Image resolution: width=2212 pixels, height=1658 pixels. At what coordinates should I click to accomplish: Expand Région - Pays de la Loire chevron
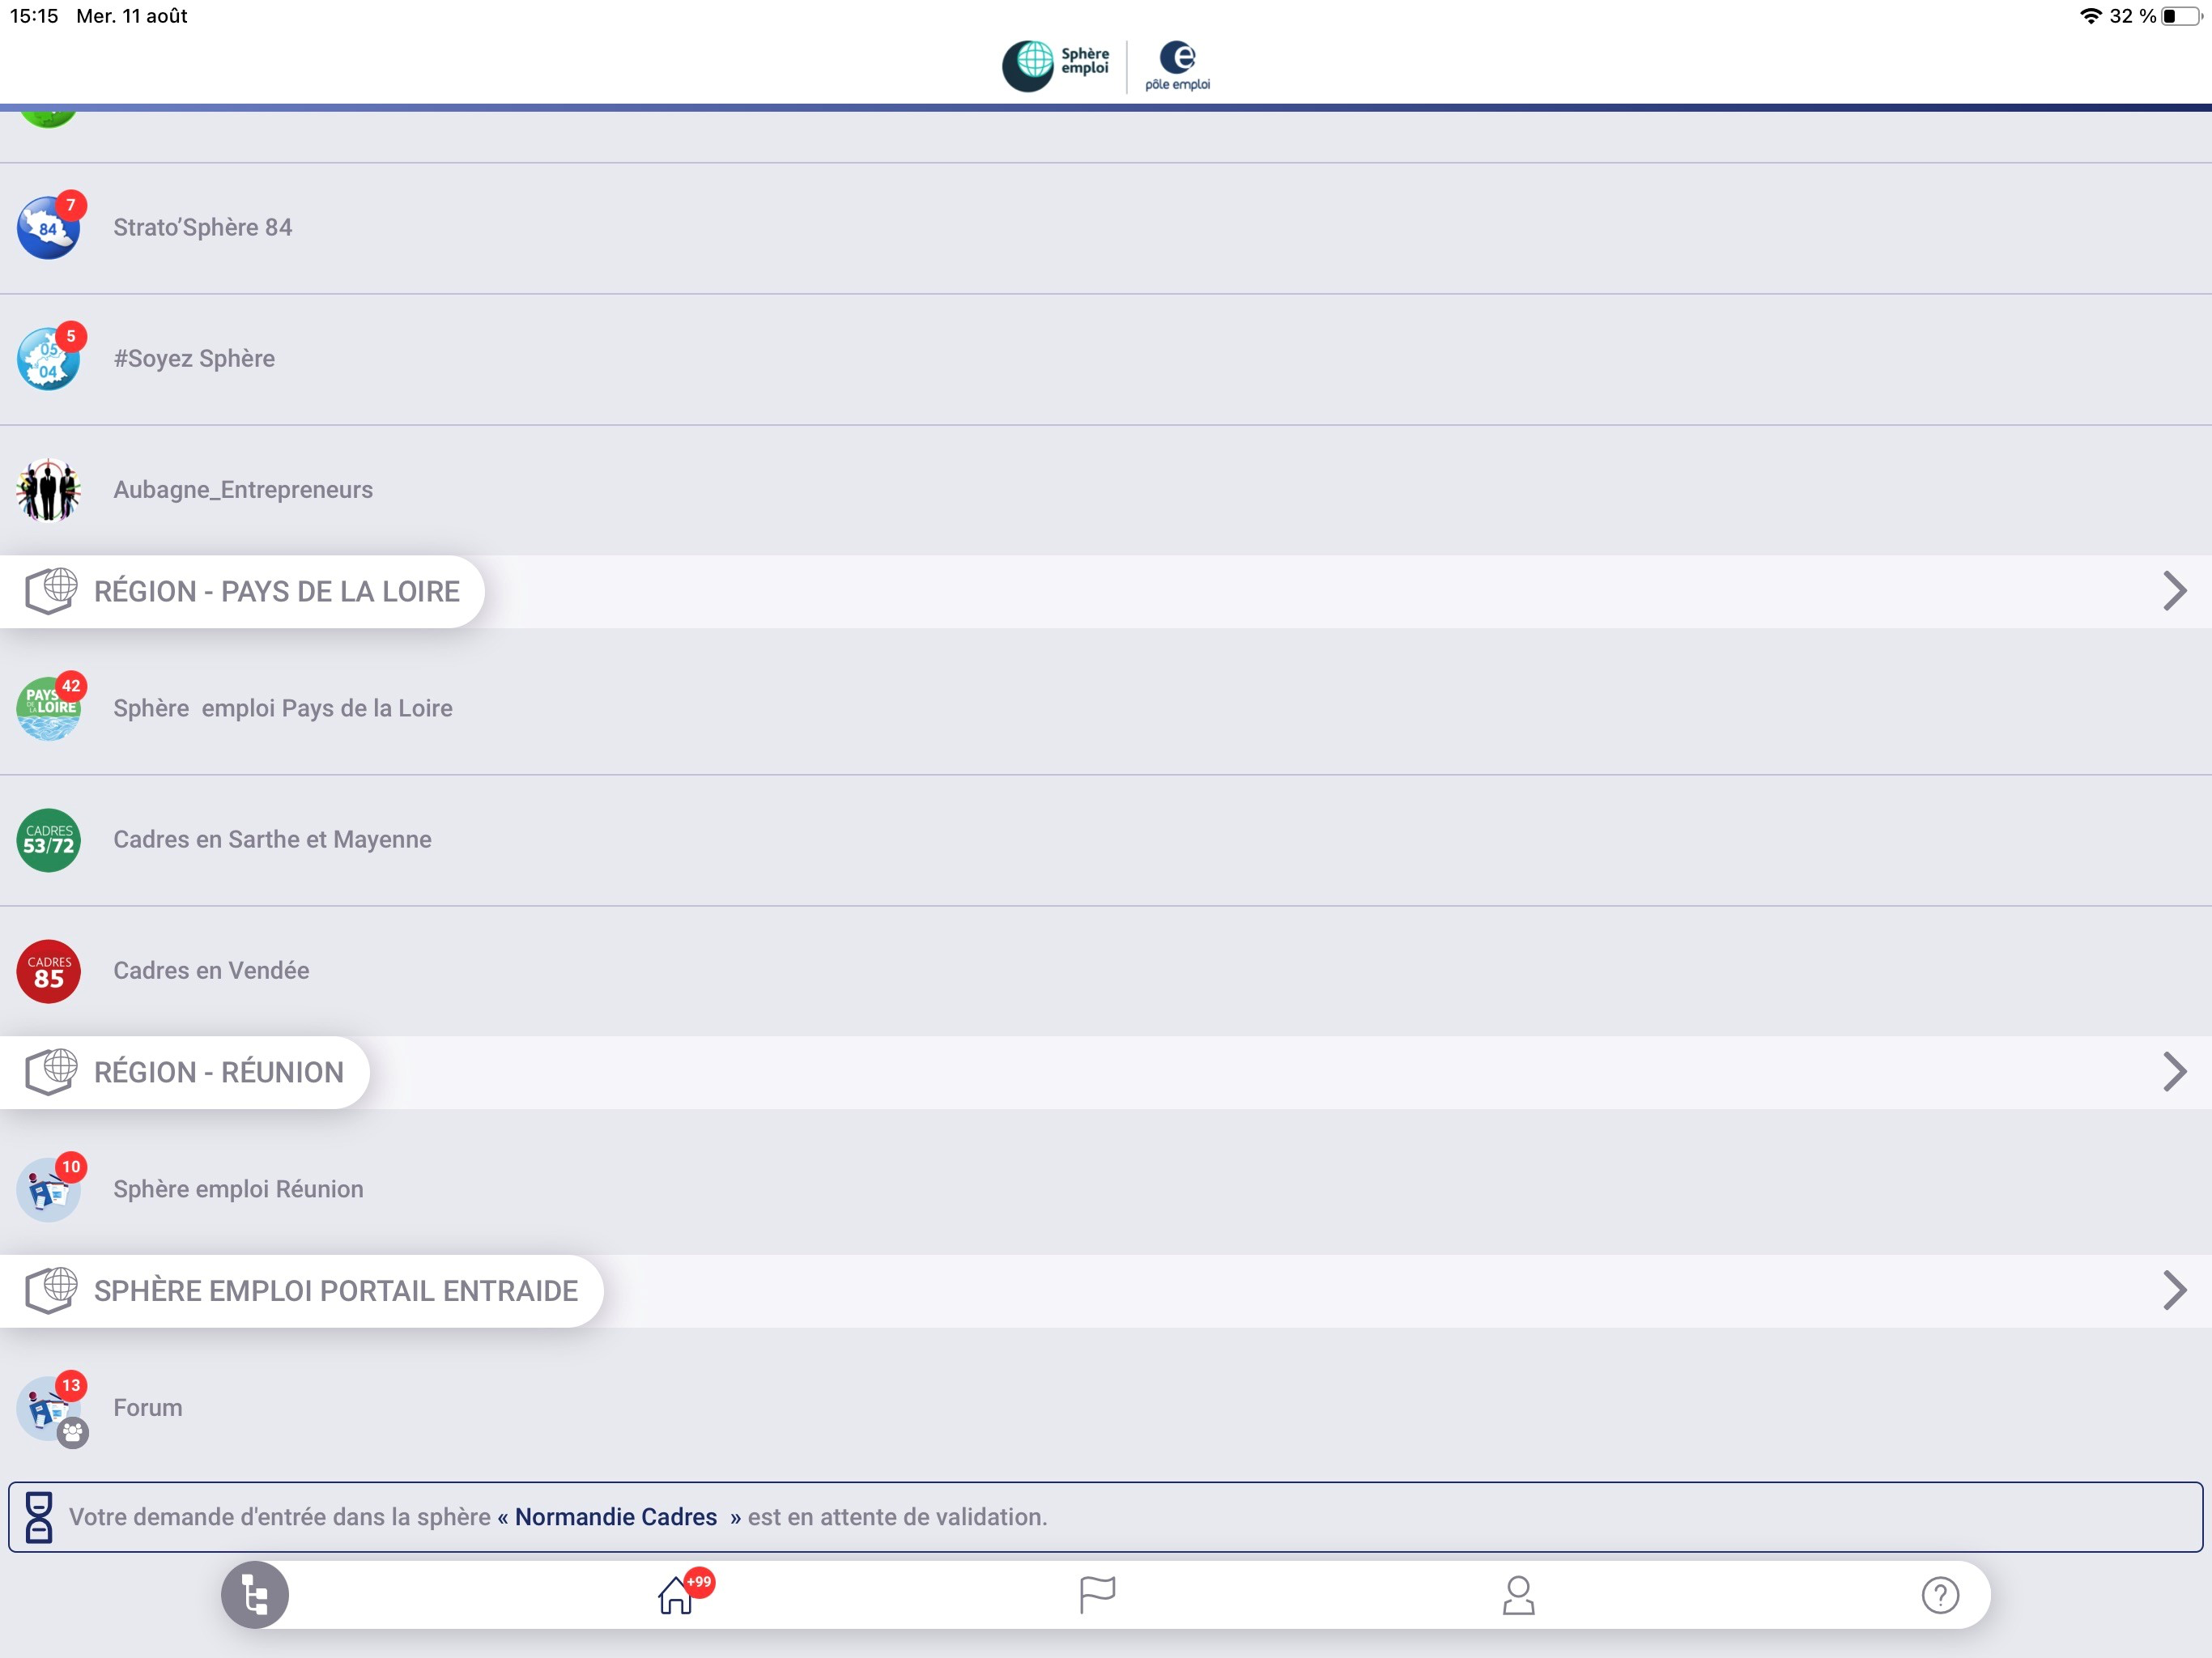pos(2174,591)
